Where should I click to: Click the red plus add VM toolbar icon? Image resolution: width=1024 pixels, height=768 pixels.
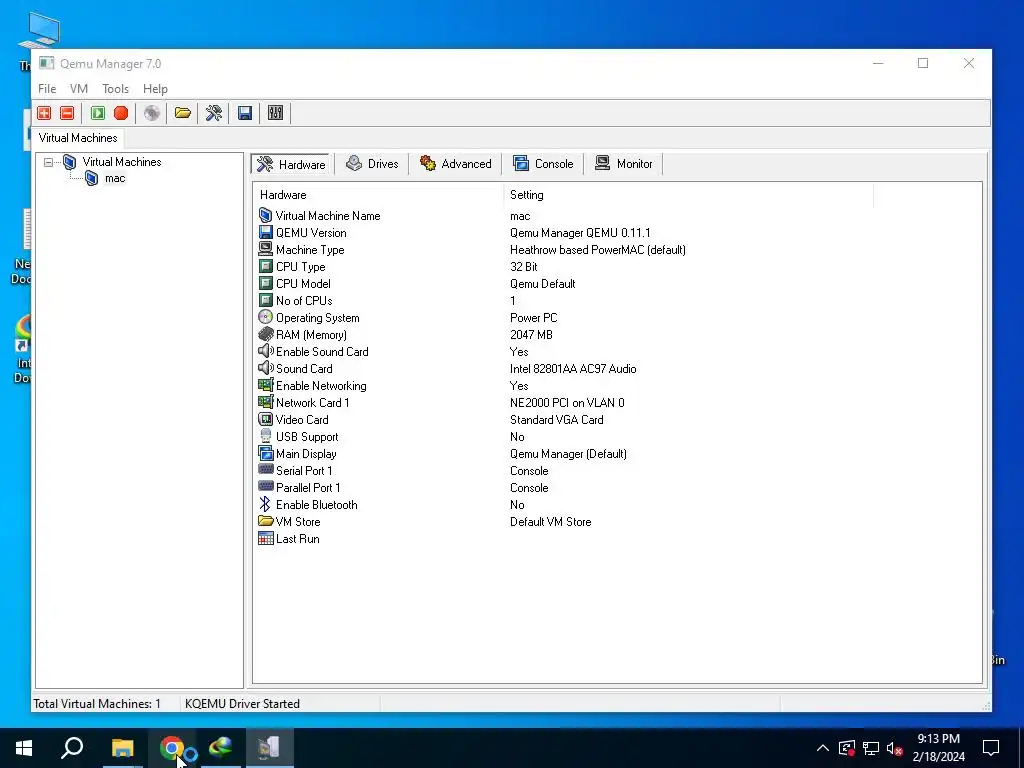click(x=44, y=113)
